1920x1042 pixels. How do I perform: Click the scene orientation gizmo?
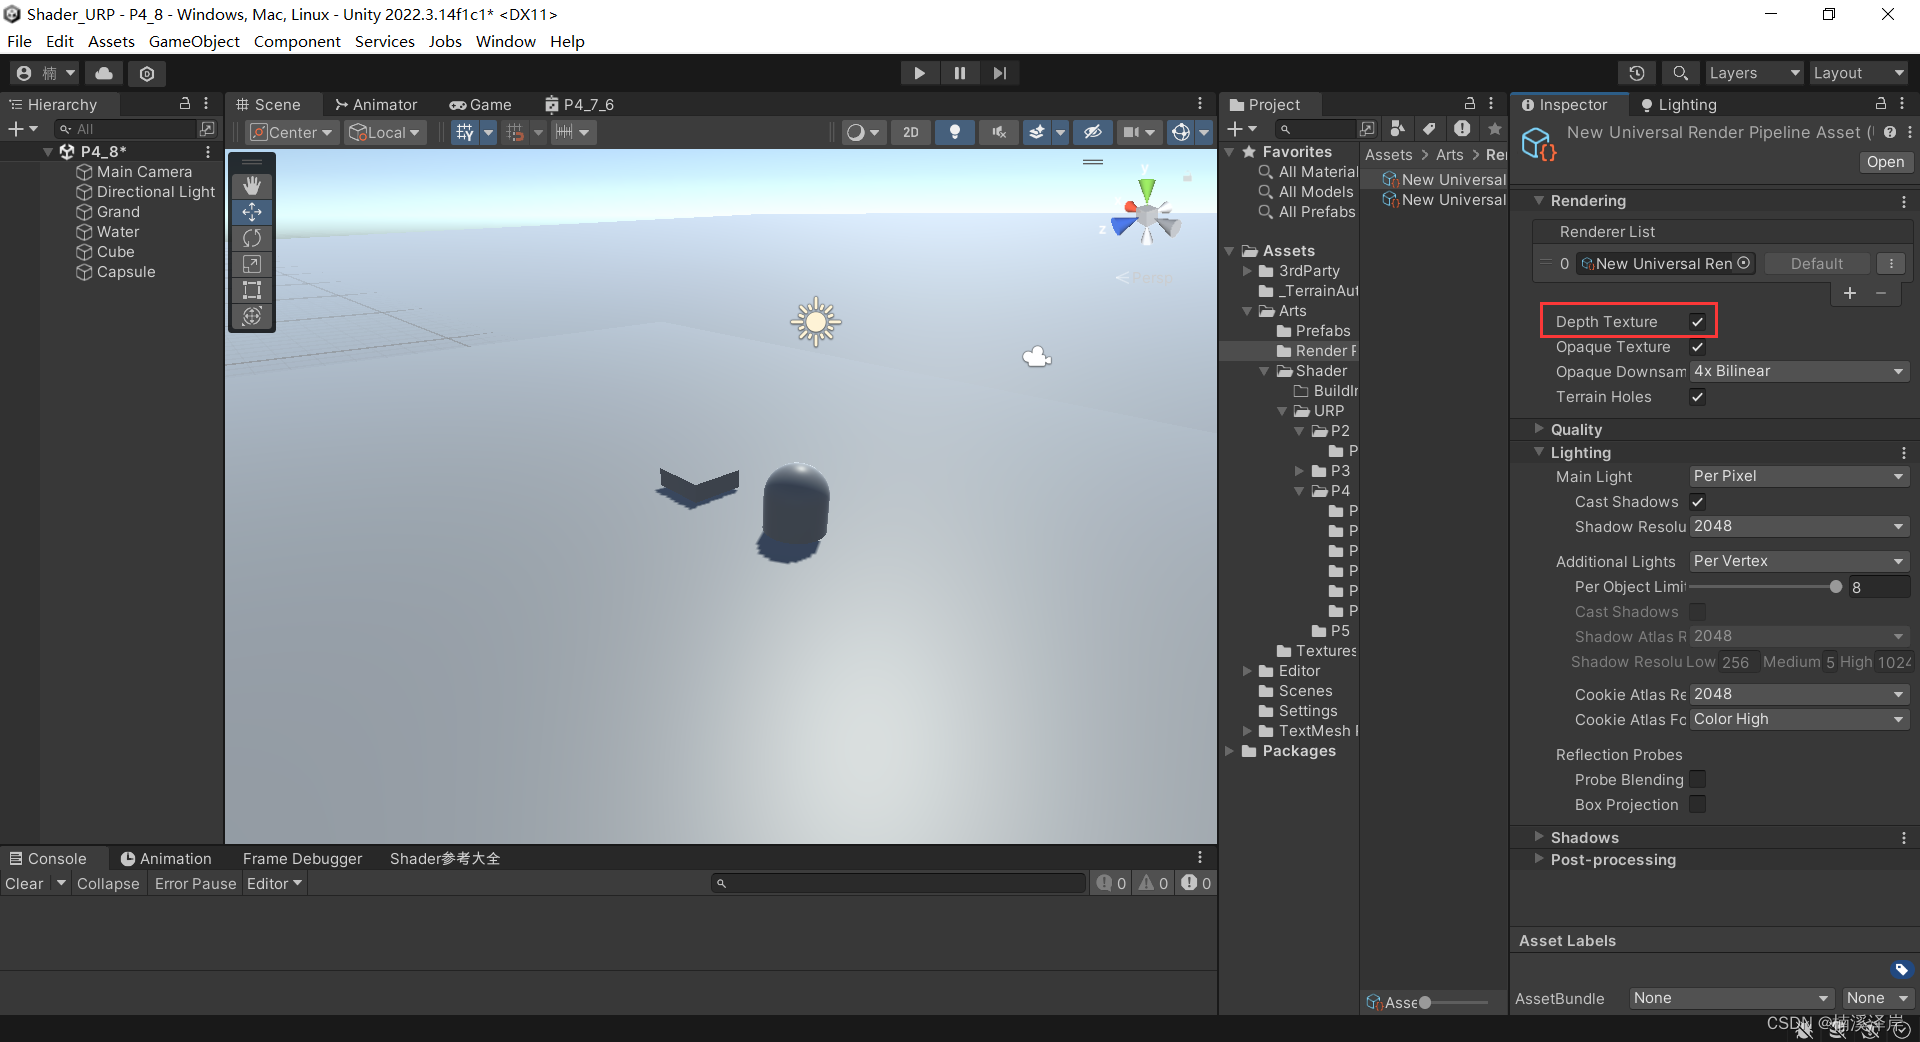coord(1146,214)
